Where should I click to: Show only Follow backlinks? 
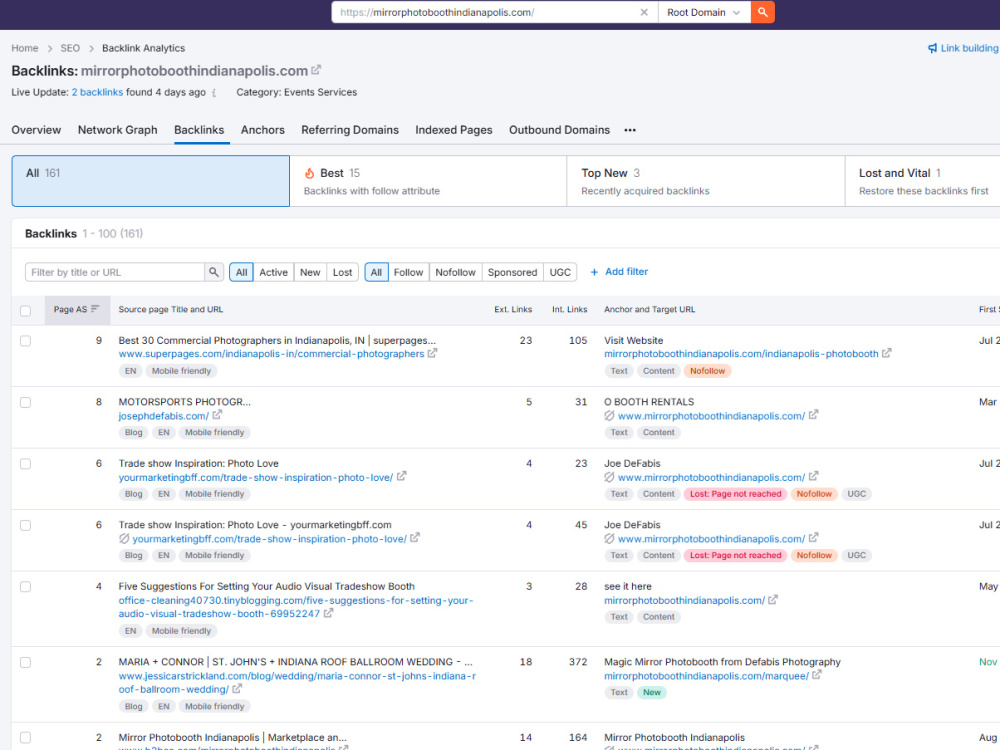(408, 272)
